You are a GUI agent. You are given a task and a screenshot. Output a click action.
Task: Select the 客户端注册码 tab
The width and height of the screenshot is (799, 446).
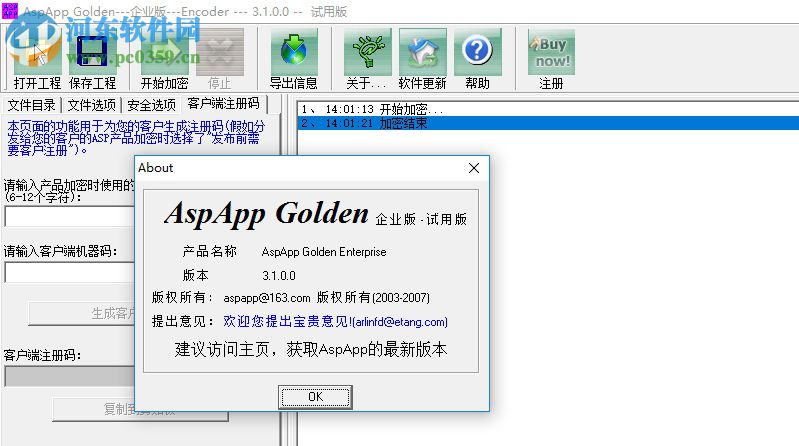pos(224,103)
